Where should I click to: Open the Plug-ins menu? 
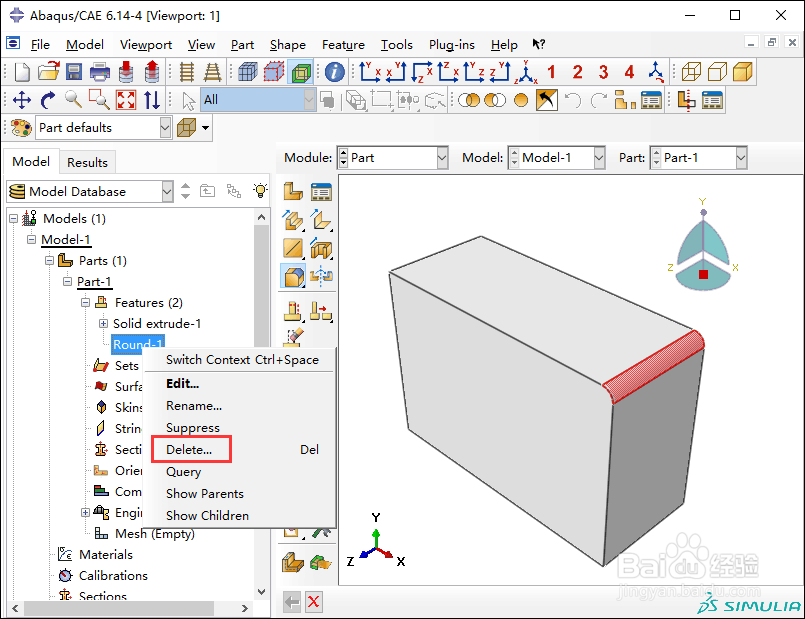452,45
